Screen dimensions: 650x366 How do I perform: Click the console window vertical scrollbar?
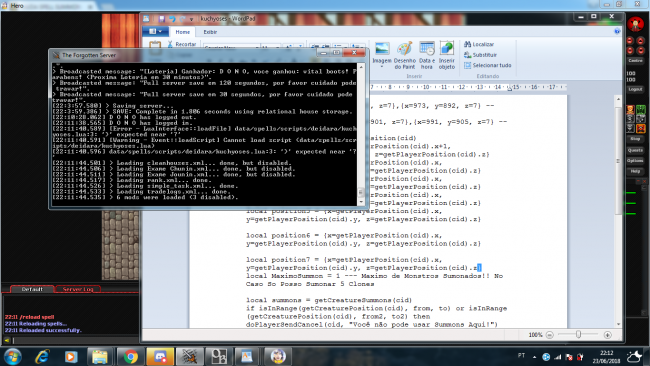pos(361,134)
